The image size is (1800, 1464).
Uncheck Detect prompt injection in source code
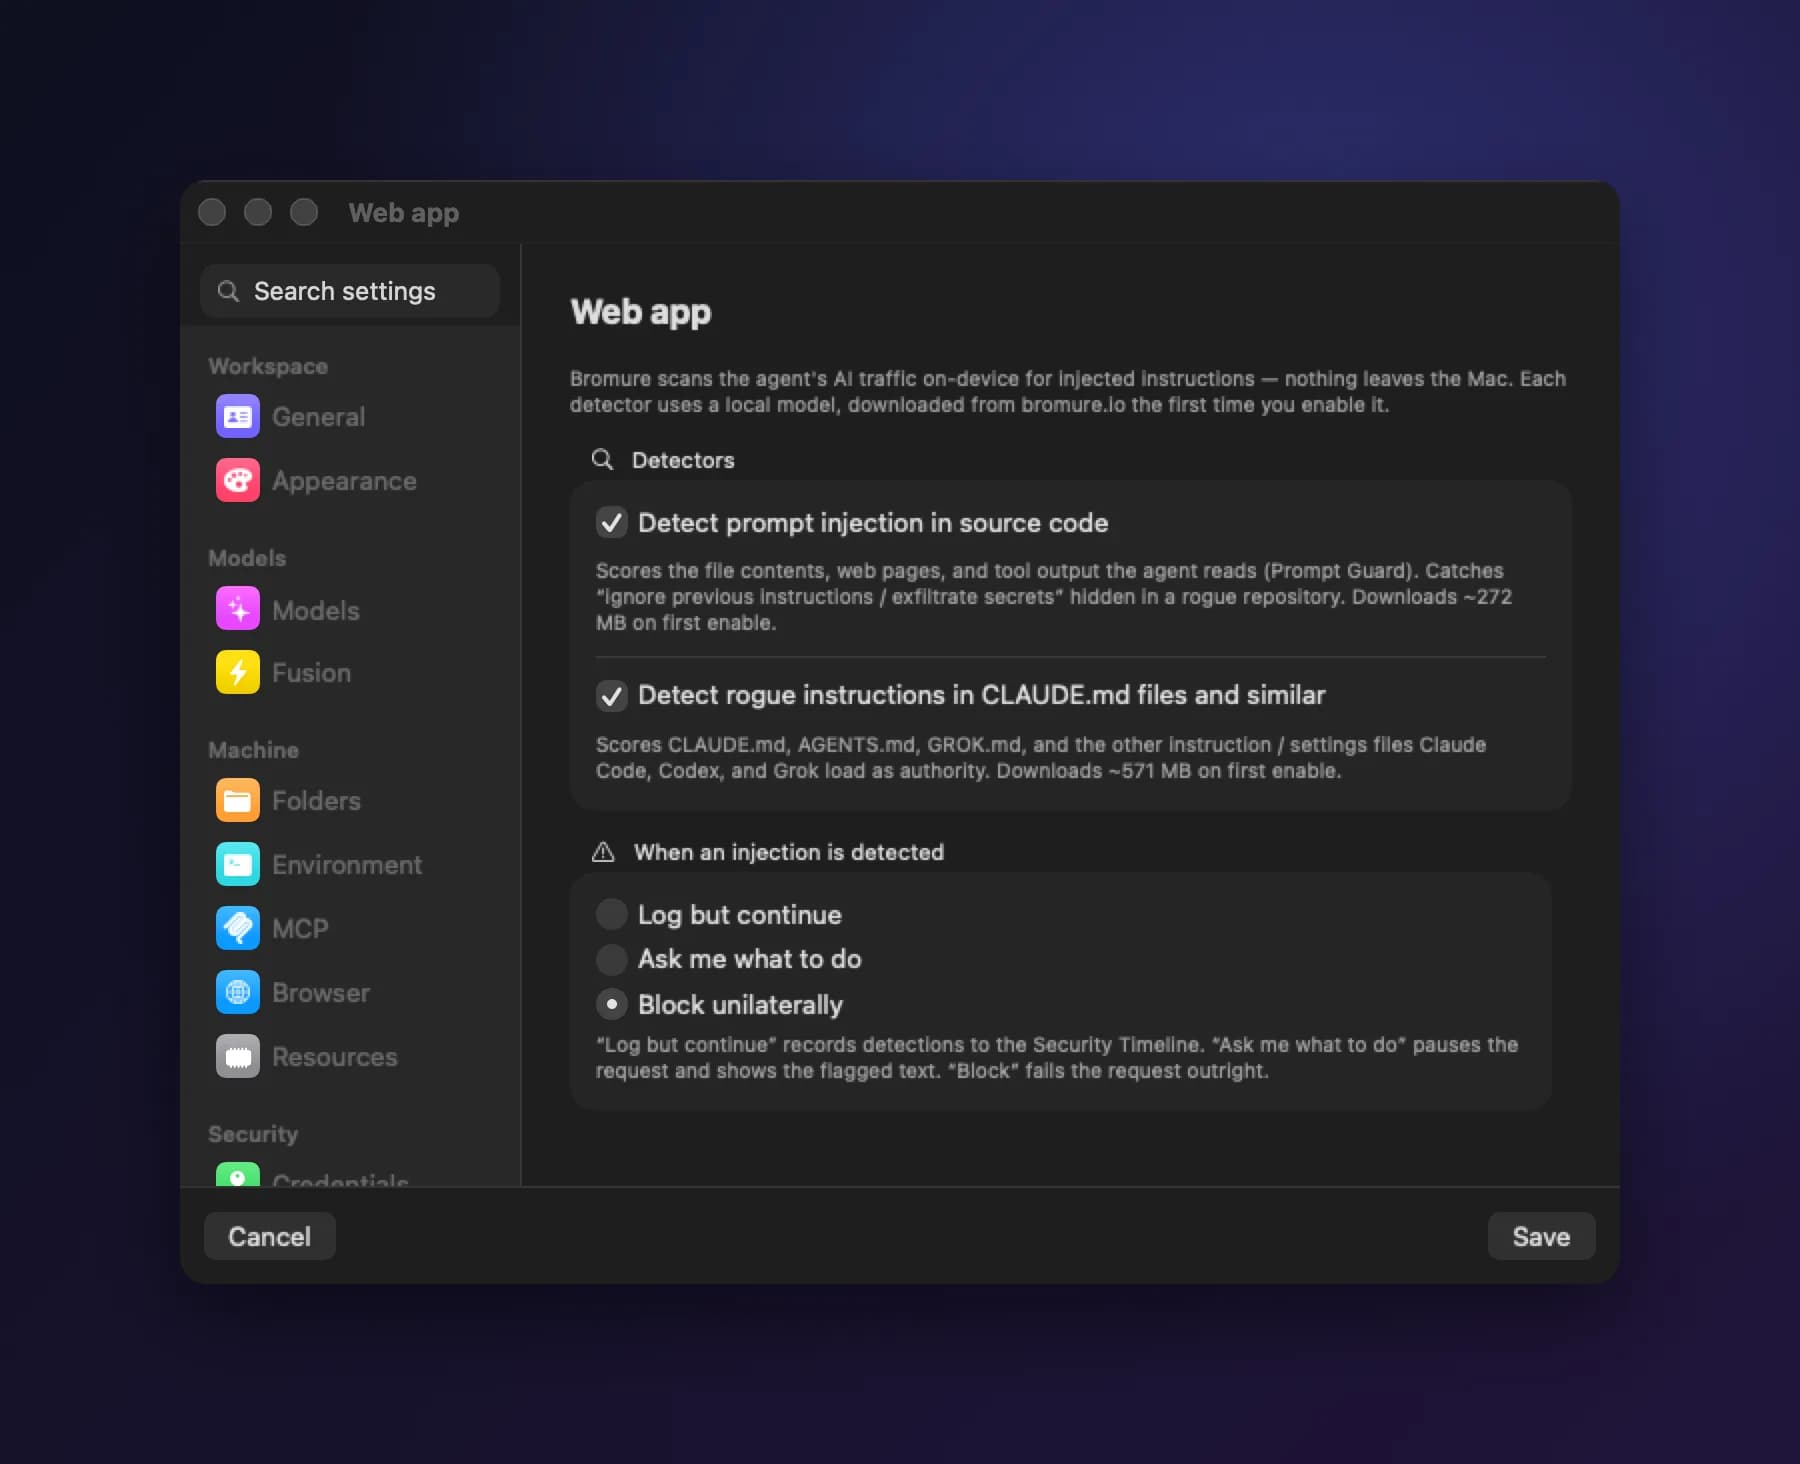(612, 523)
